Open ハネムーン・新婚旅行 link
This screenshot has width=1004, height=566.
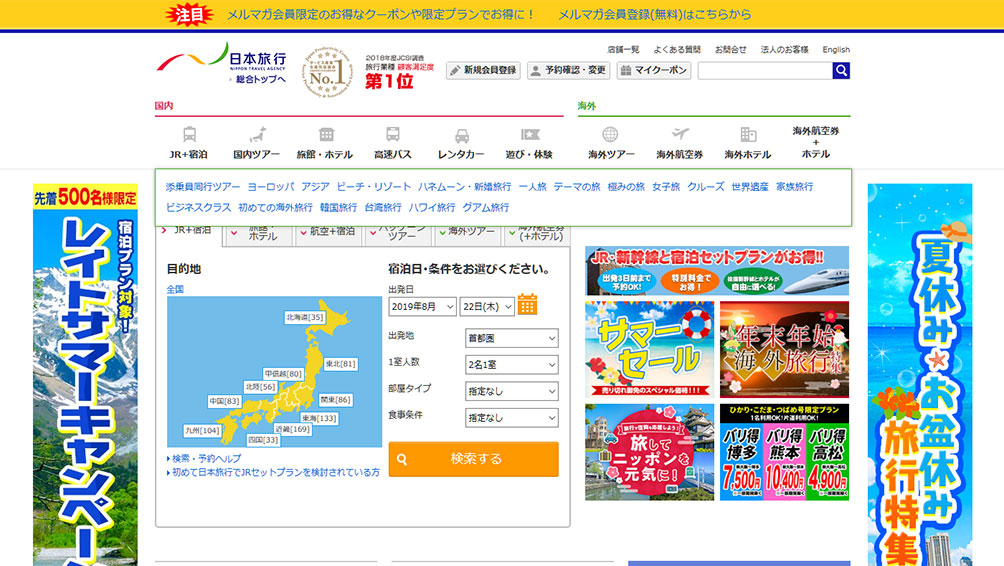464,187
